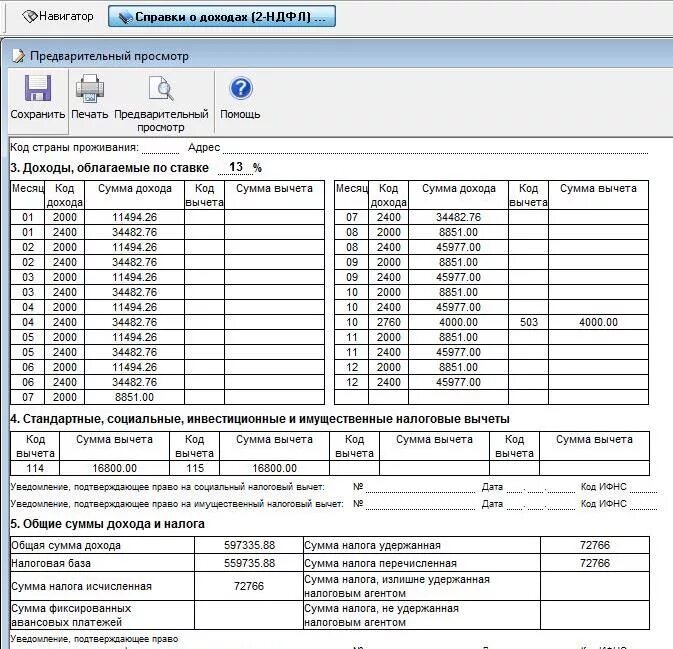Click month 11 code 2400 income 45977.00
This screenshot has width=673, height=649.
[458, 352]
